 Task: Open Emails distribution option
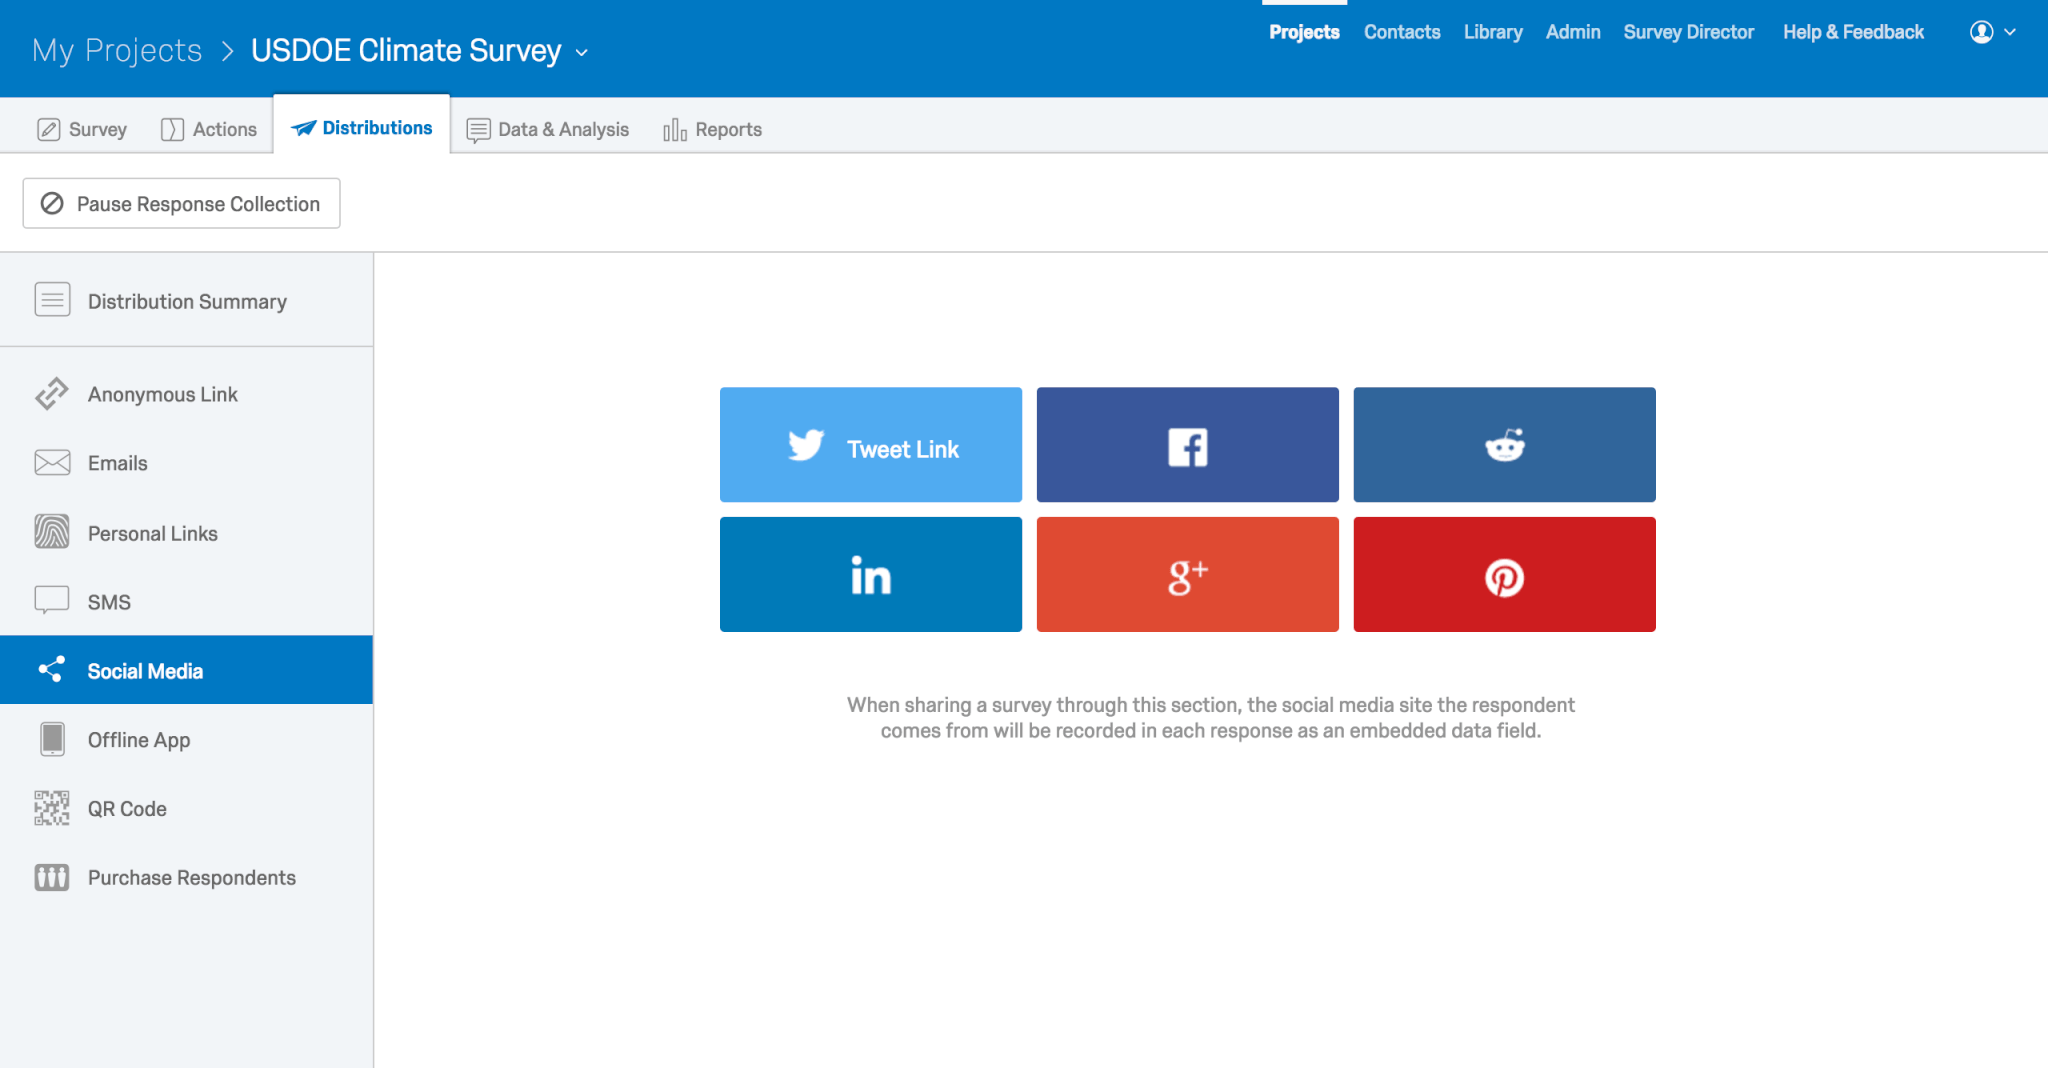(x=186, y=463)
